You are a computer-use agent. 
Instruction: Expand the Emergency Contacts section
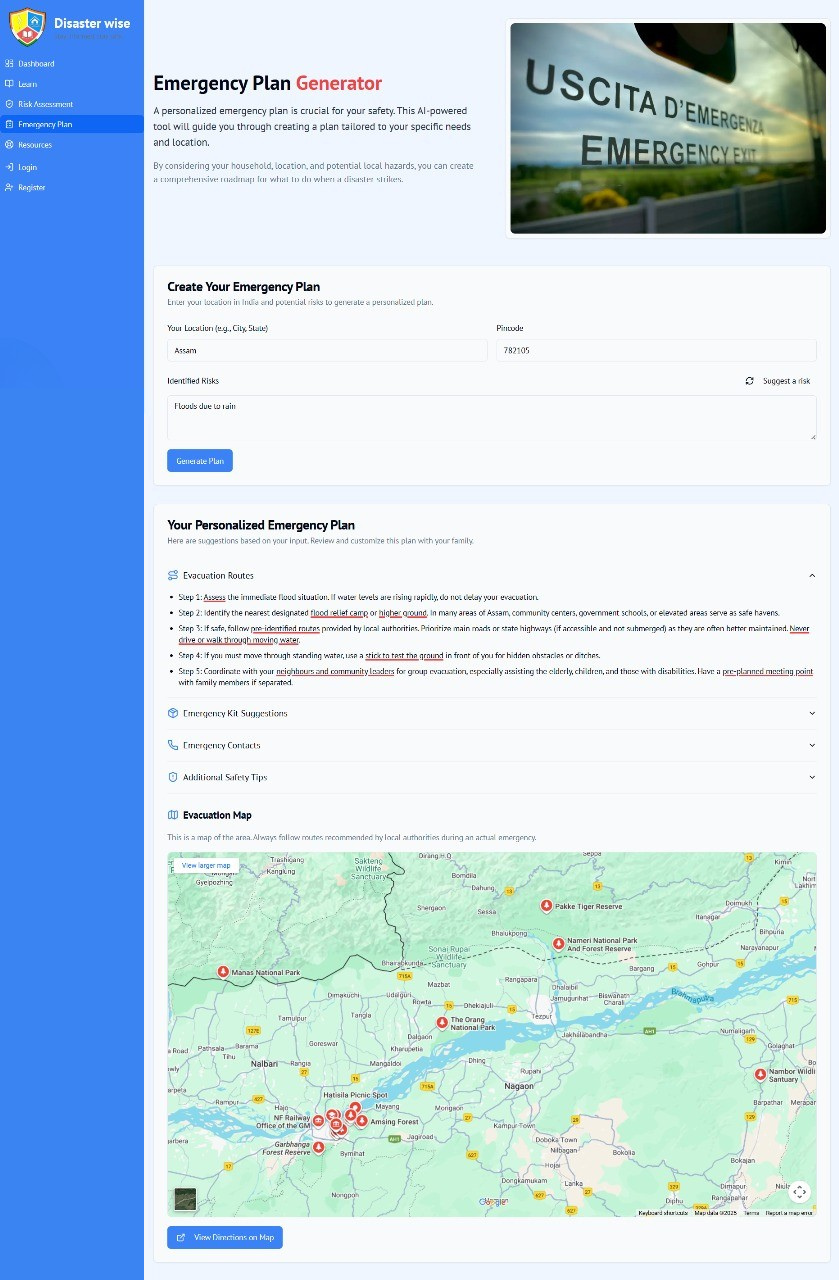(492, 745)
